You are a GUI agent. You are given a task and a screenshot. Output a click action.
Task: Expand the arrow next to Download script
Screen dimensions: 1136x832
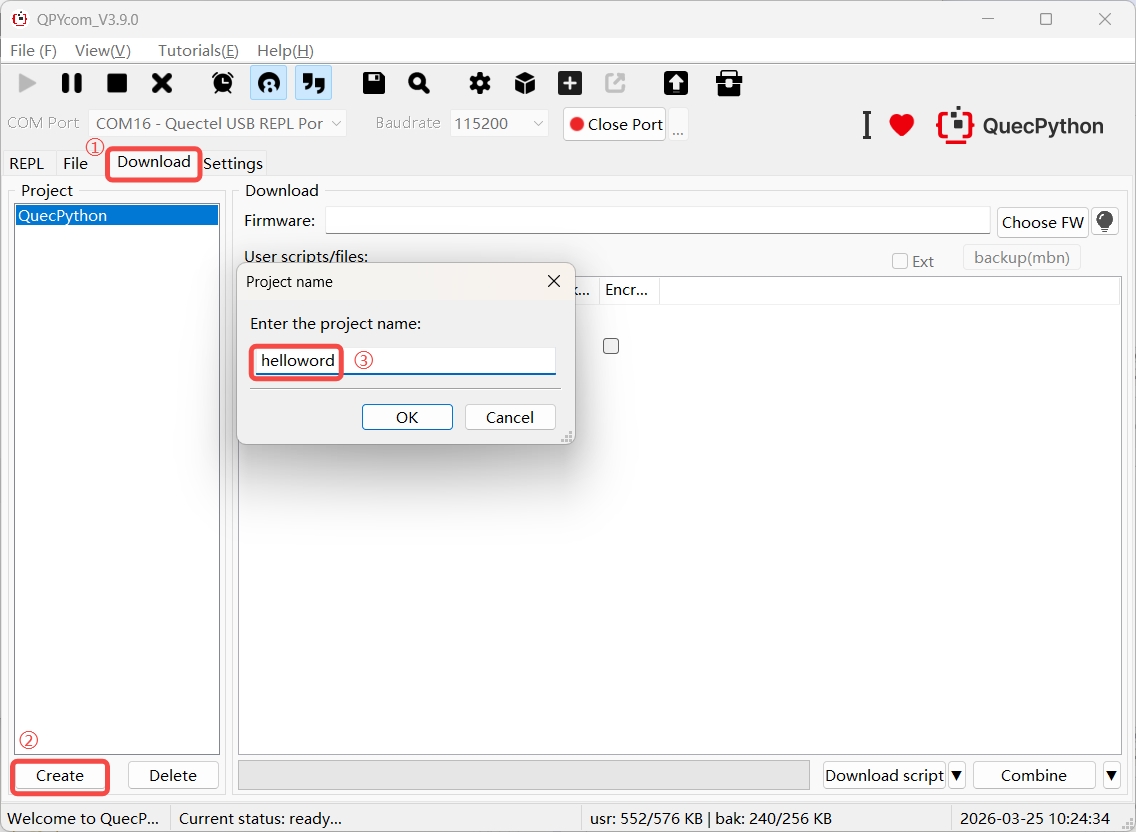tap(957, 775)
